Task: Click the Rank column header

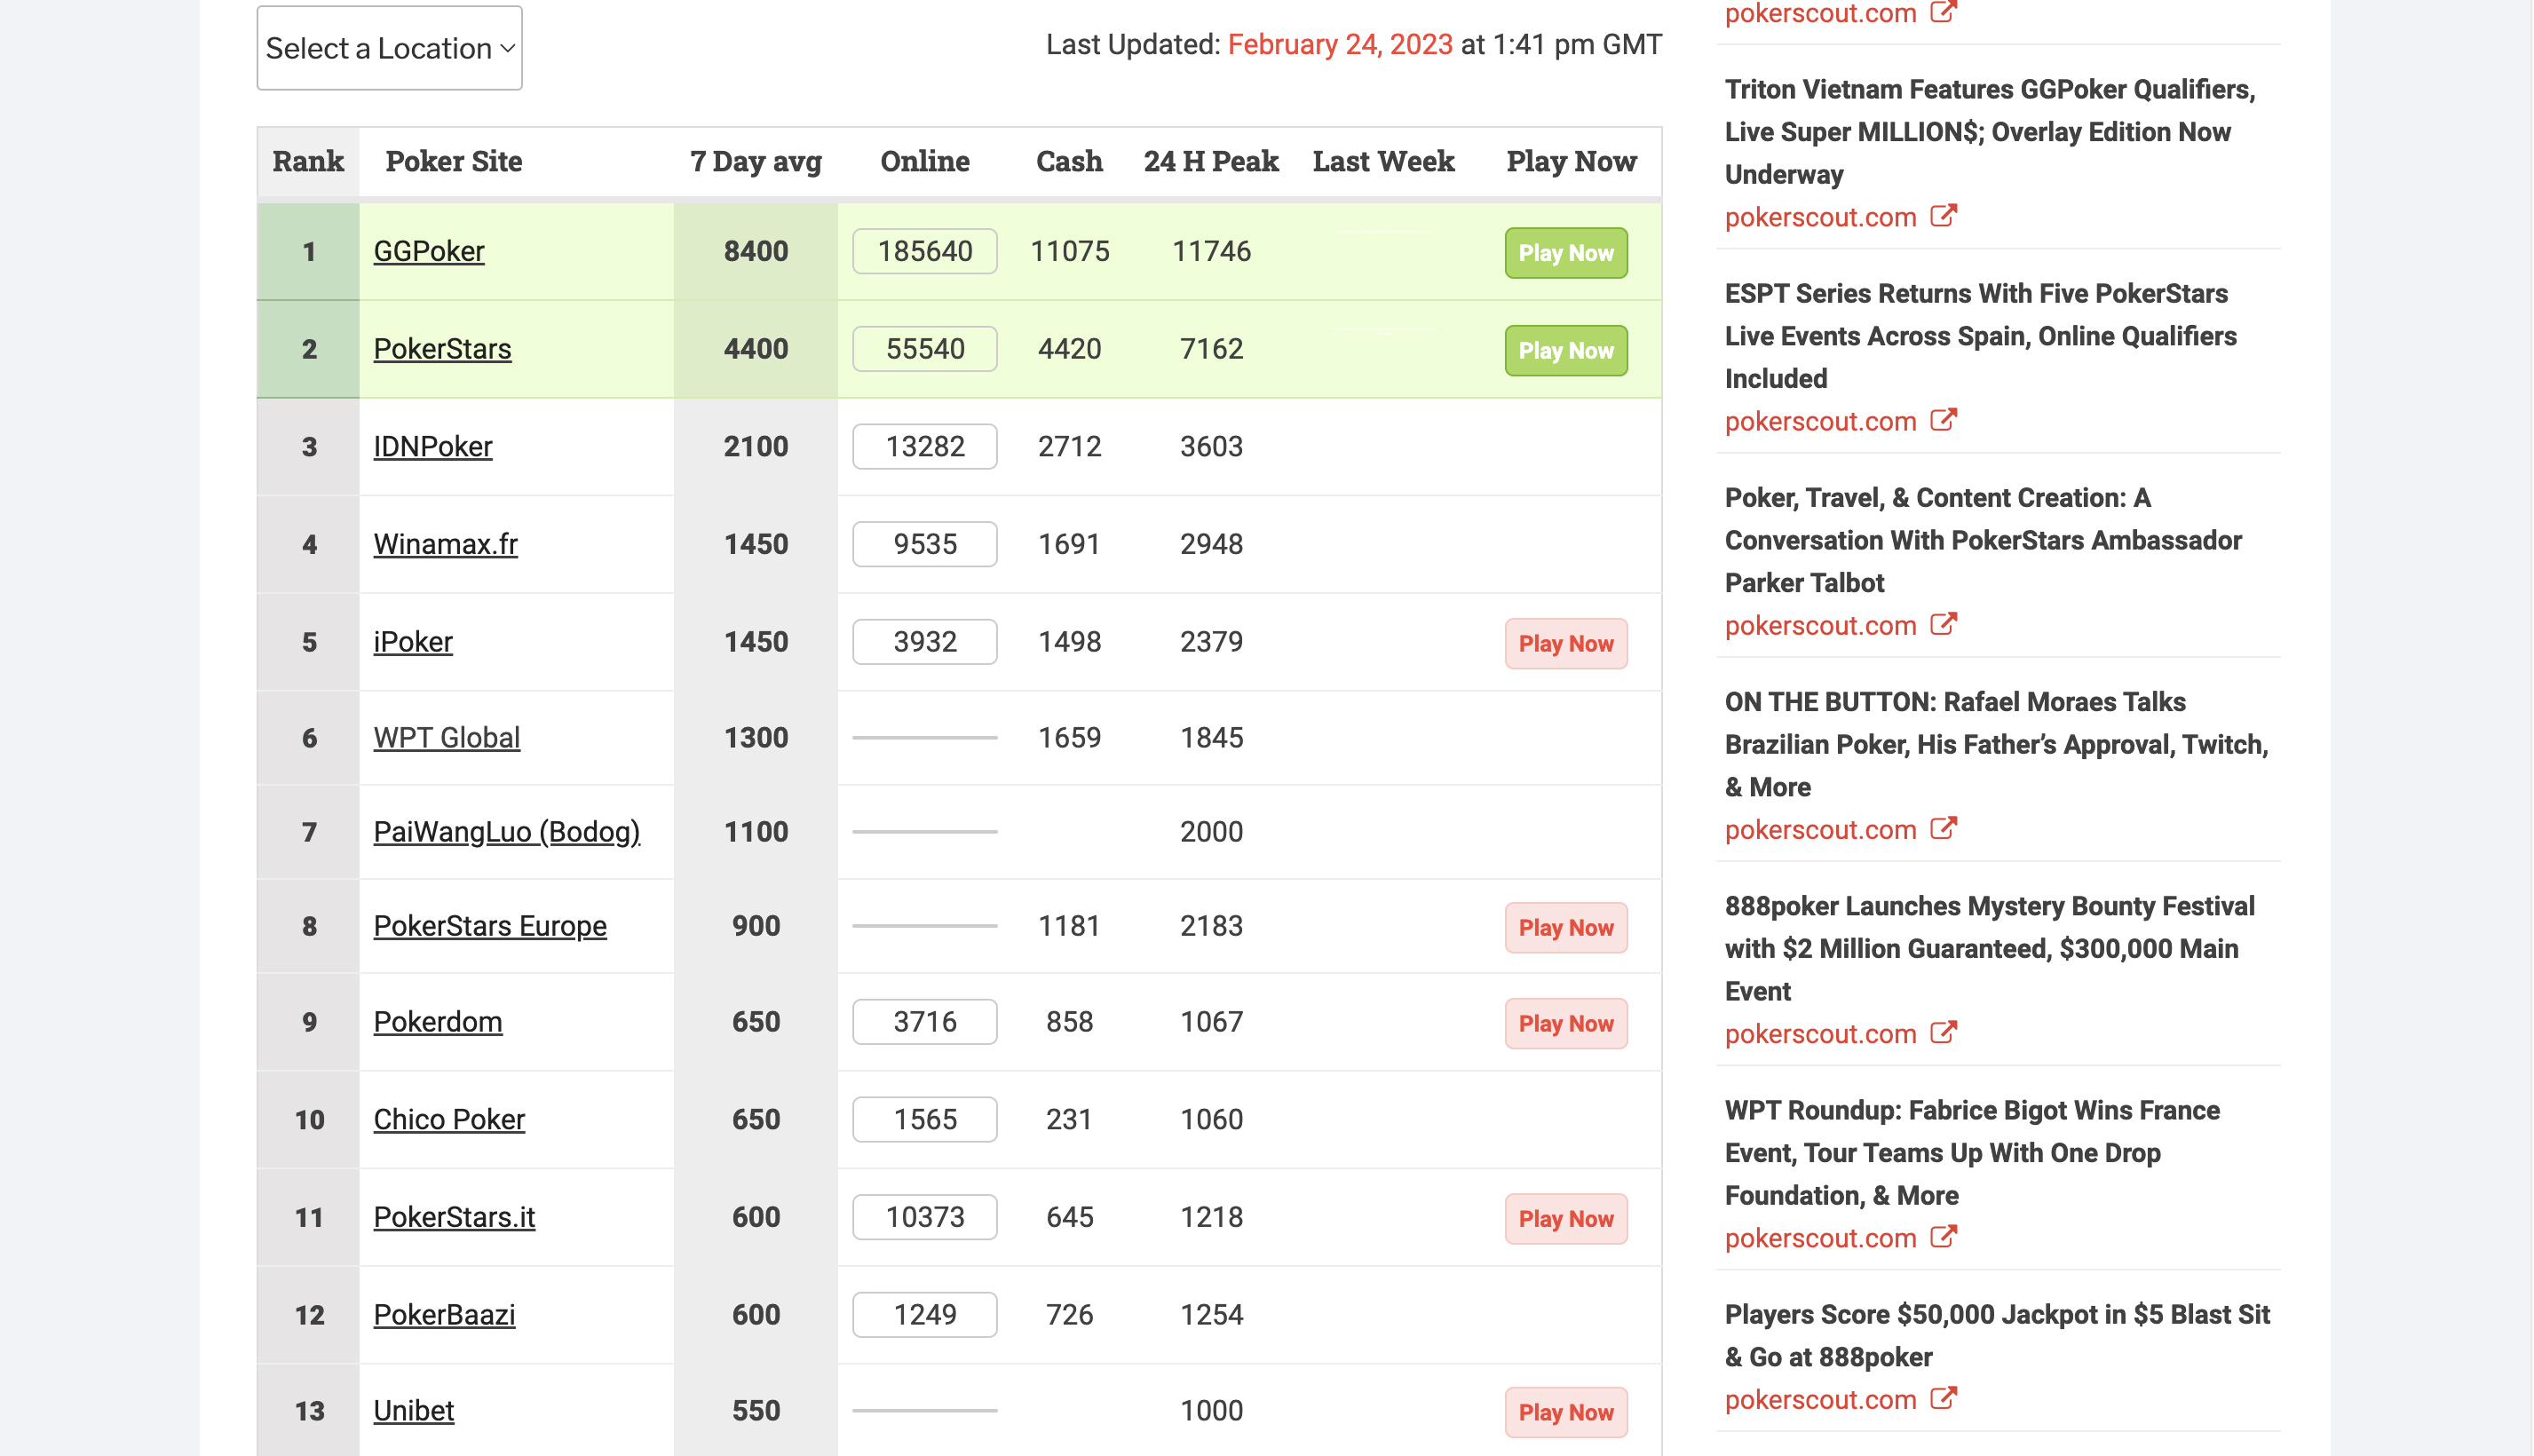Action: click(x=308, y=161)
